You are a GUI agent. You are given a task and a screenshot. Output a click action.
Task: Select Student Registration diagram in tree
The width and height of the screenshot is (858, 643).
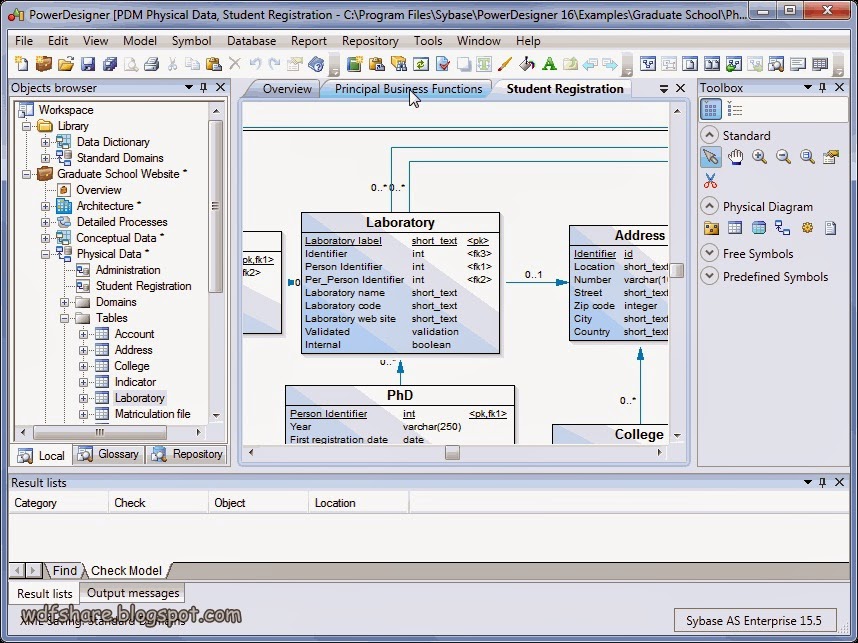point(143,286)
